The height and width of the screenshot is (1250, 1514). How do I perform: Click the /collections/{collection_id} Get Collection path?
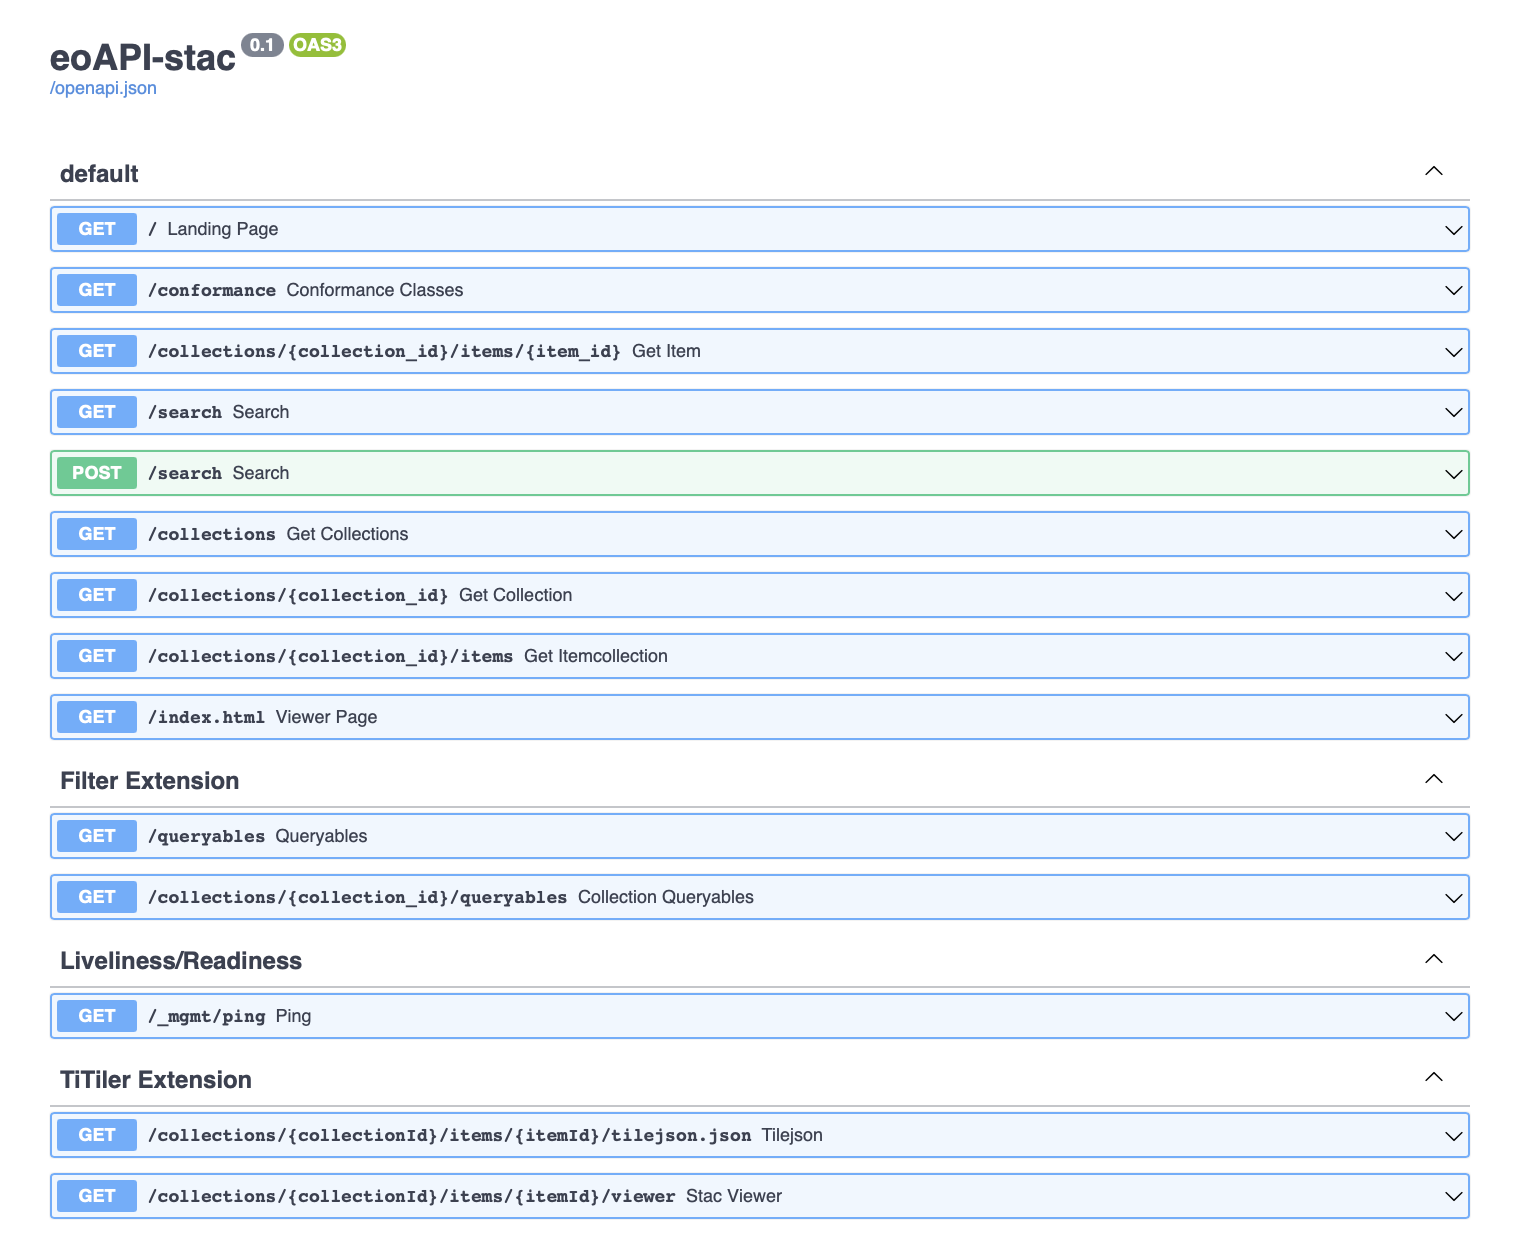coord(298,595)
